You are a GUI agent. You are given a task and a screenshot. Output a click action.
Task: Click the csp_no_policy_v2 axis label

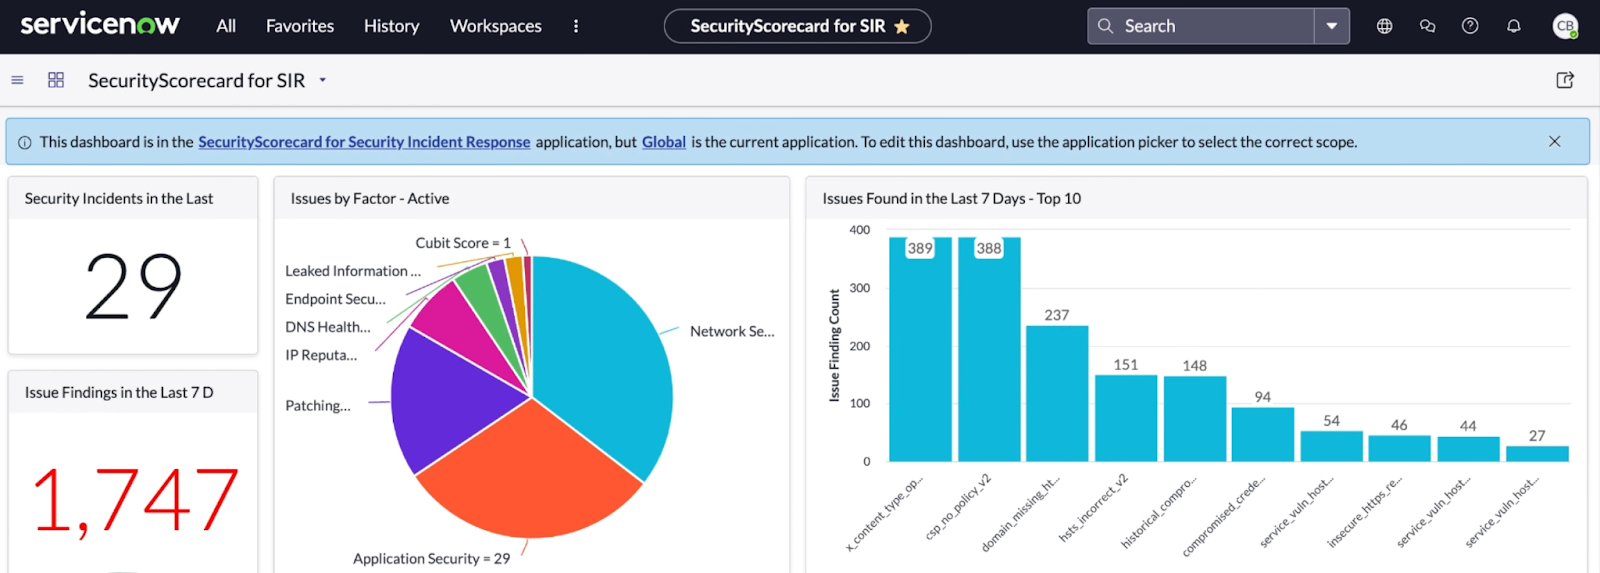[x=959, y=507]
